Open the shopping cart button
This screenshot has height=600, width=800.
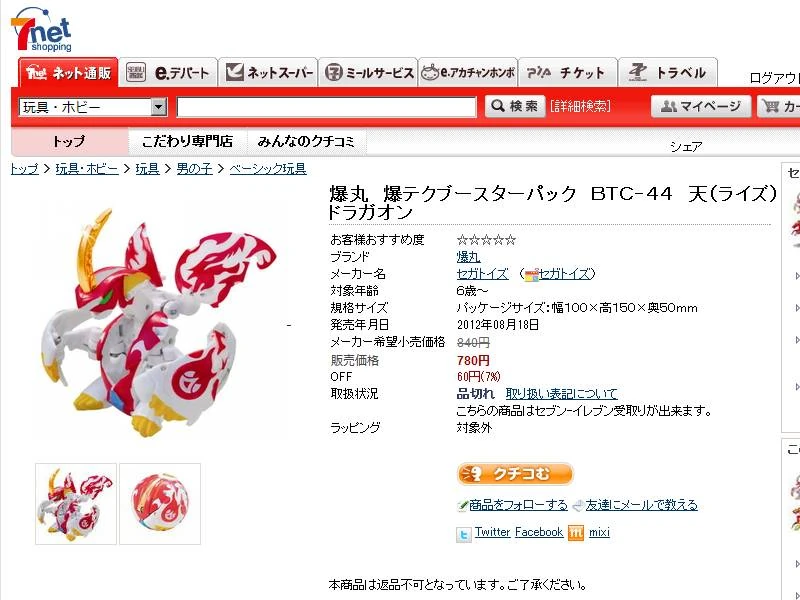(x=779, y=106)
